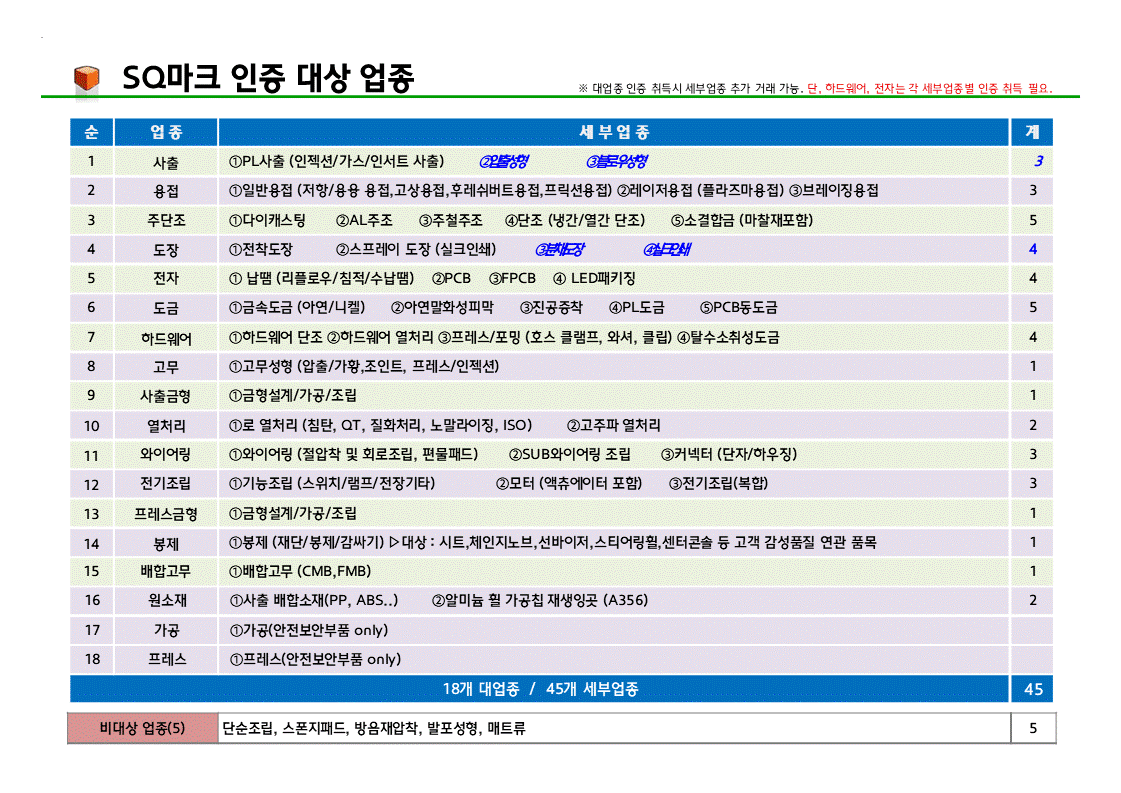
Task: Click '②AL주조' text
Action: 364,220
